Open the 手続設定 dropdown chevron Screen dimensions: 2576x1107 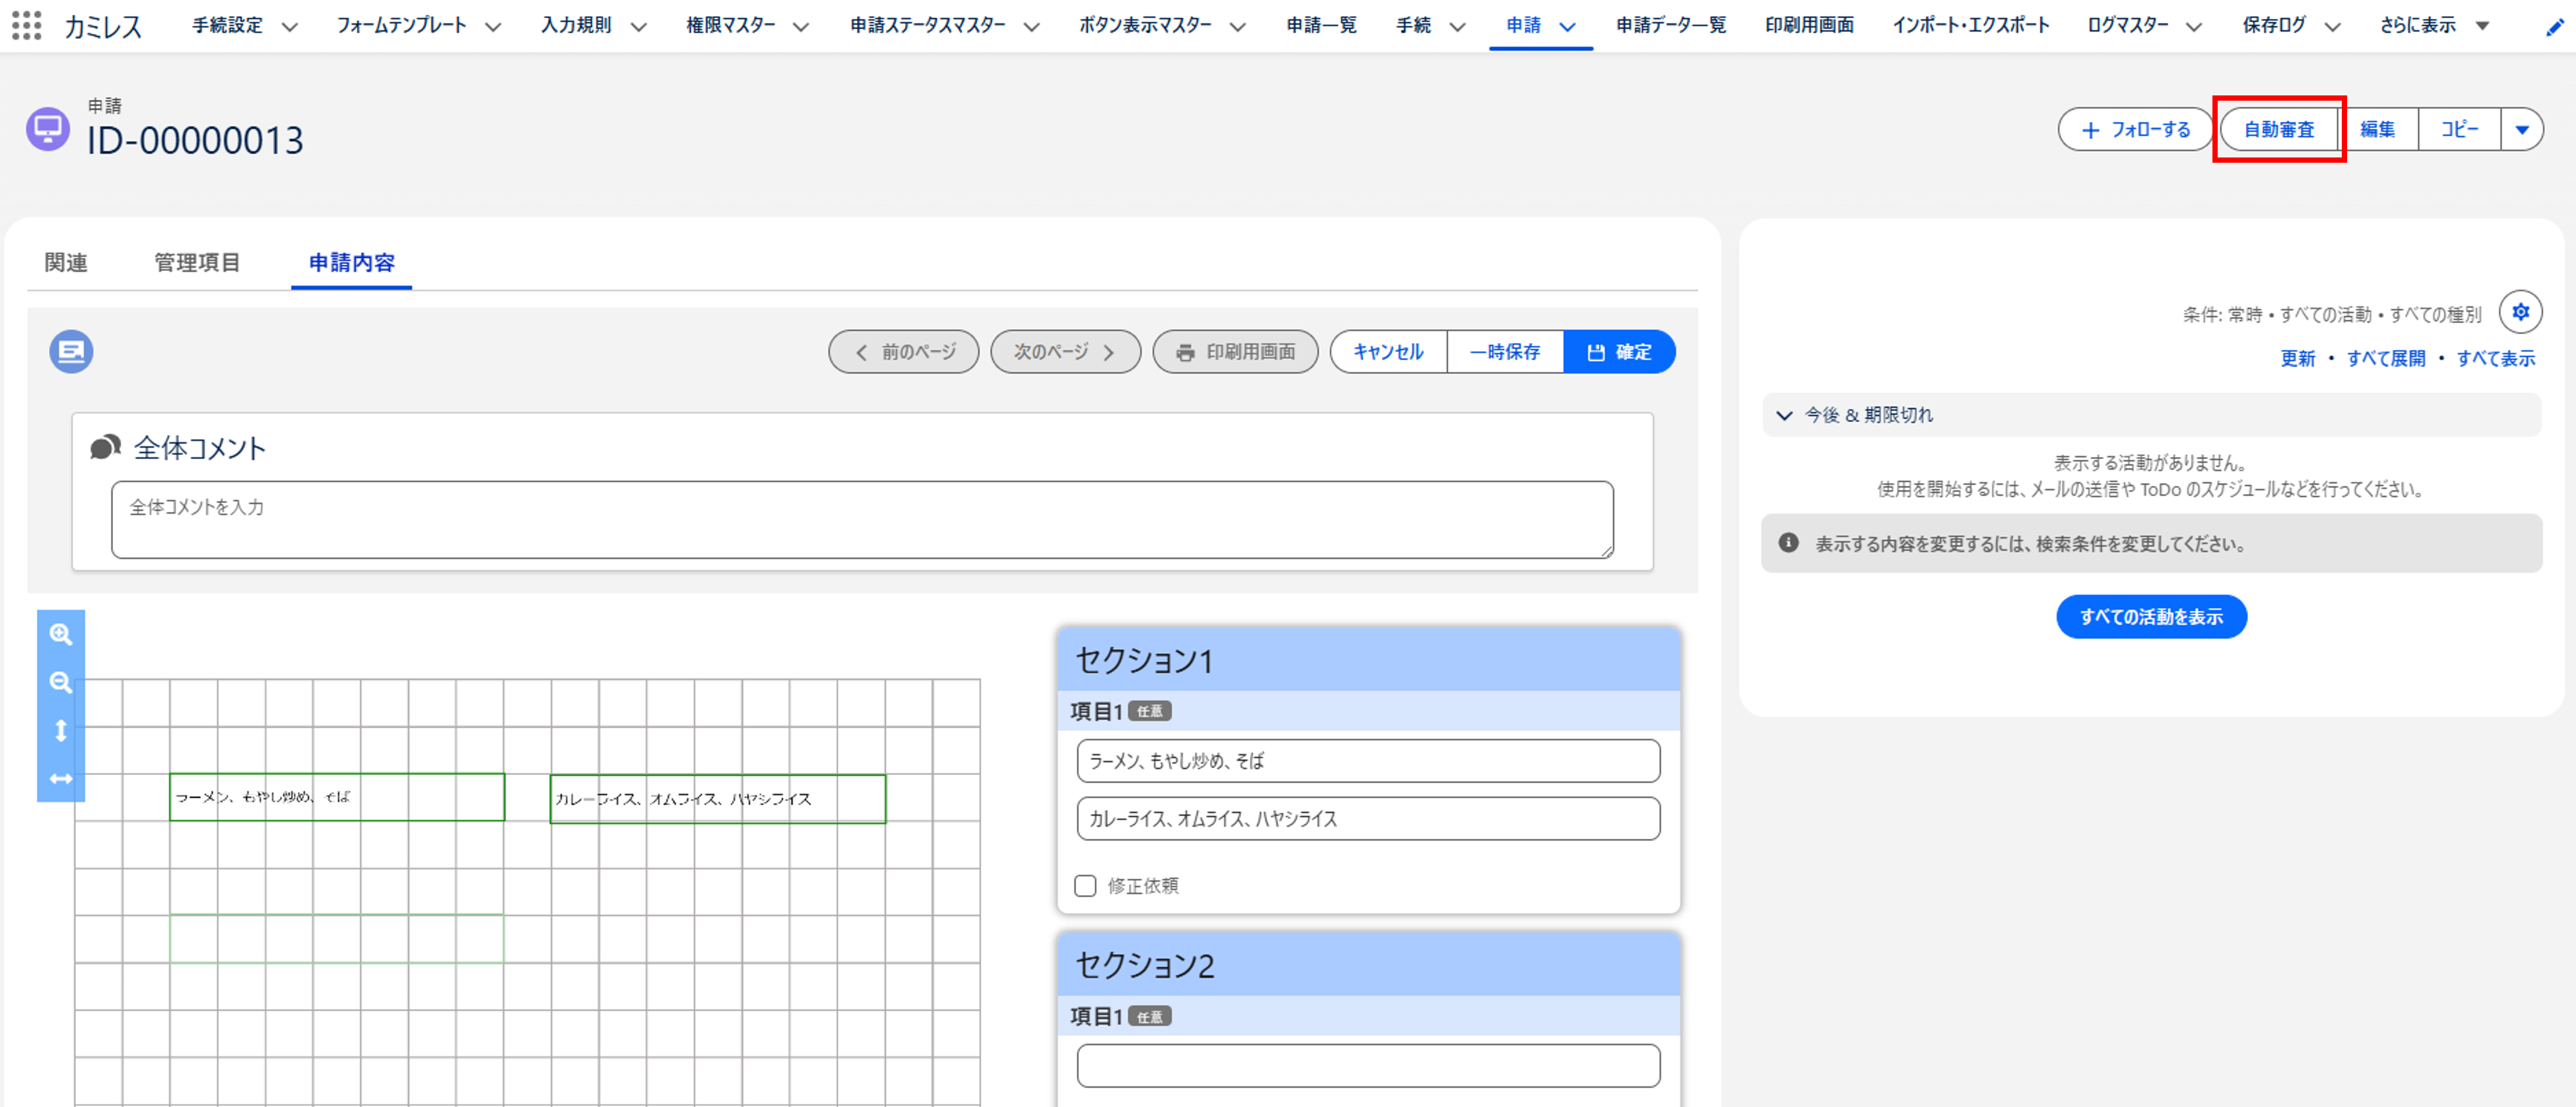(290, 27)
